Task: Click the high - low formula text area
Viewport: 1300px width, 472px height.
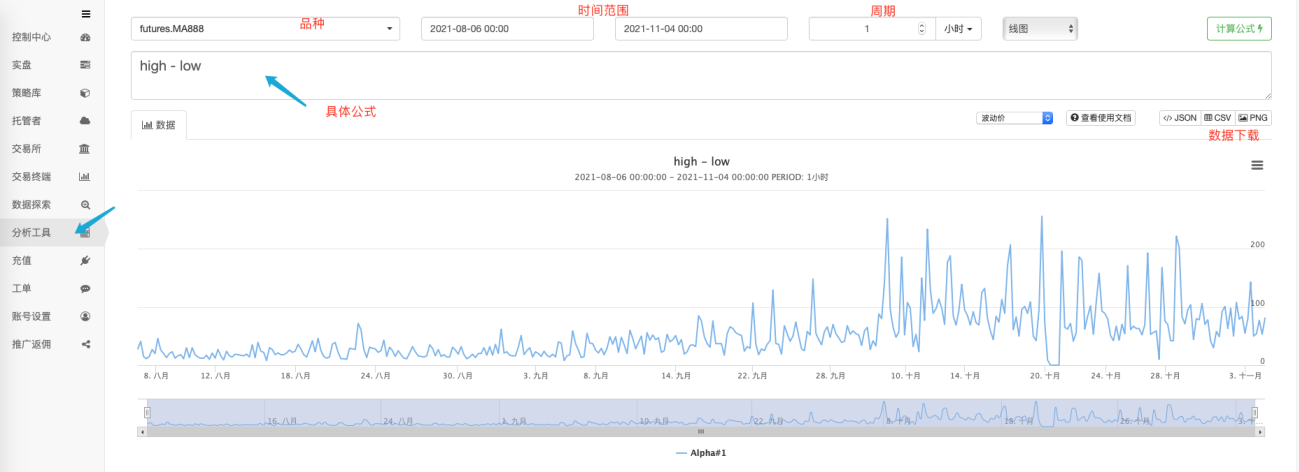Action: pos(701,76)
